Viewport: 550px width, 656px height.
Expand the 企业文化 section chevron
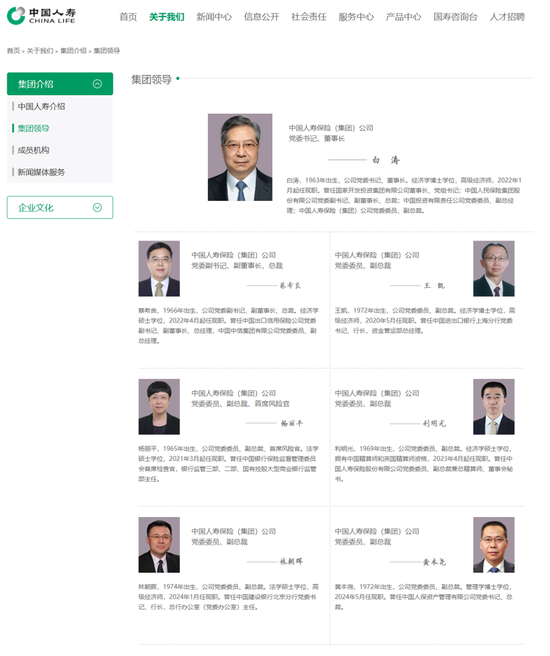point(97,208)
